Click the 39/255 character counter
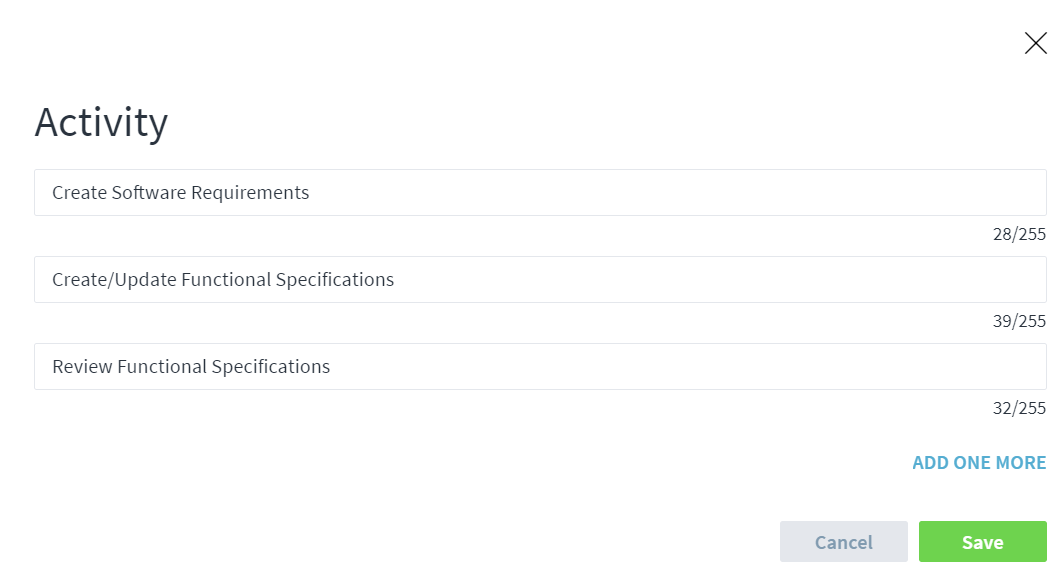Image resolution: width=1060 pixels, height=585 pixels. click(x=1019, y=321)
